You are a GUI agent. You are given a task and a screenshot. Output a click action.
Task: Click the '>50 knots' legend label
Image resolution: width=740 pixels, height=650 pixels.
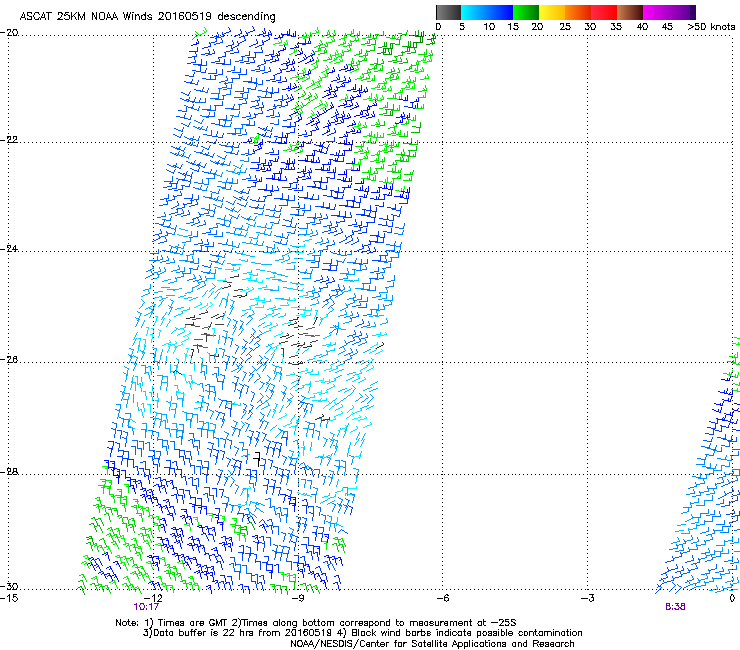click(x=711, y=26)
